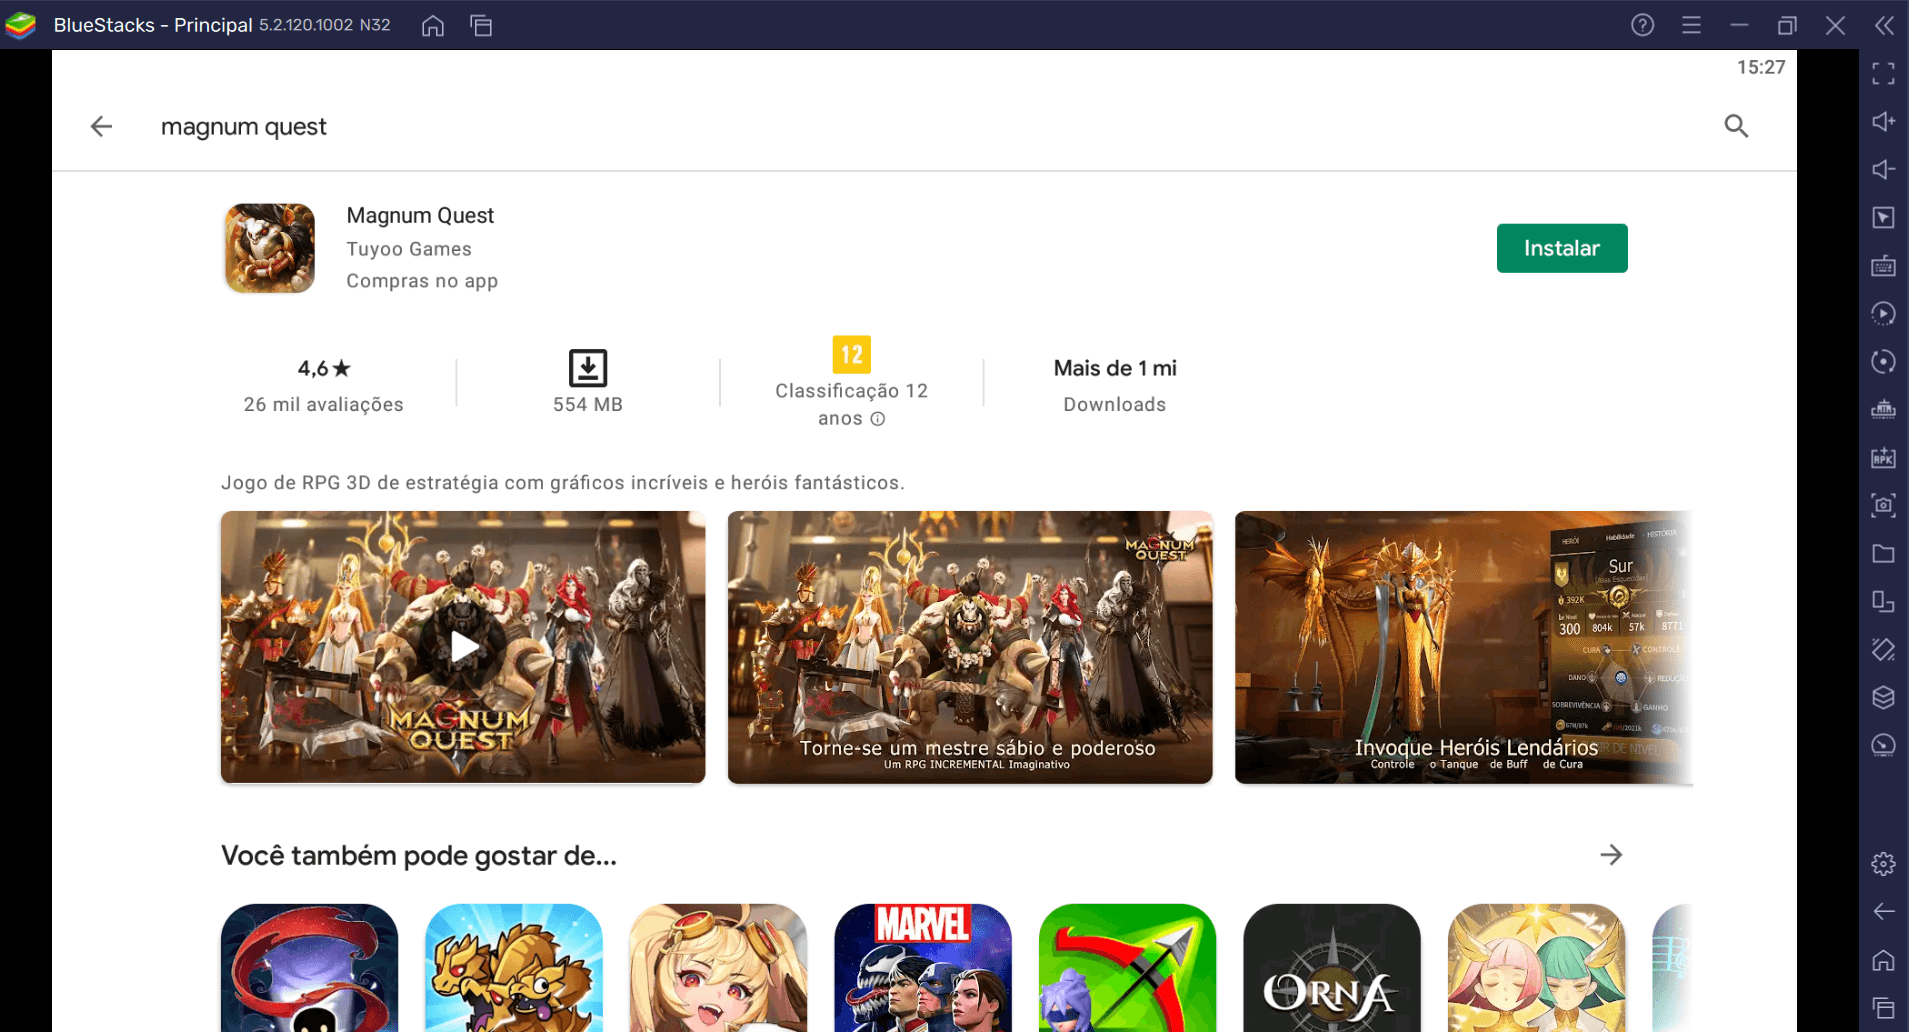Go to Android home from sidebar

[x=1883, y=960]
